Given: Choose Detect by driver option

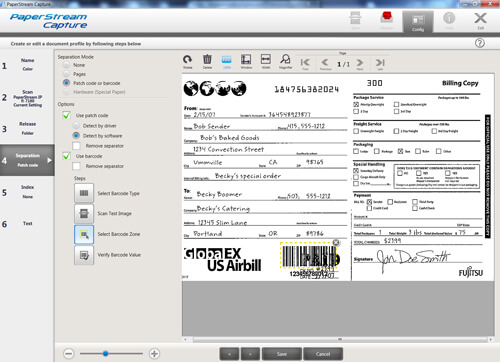Looking at the screenshot, I should (76, 126).
